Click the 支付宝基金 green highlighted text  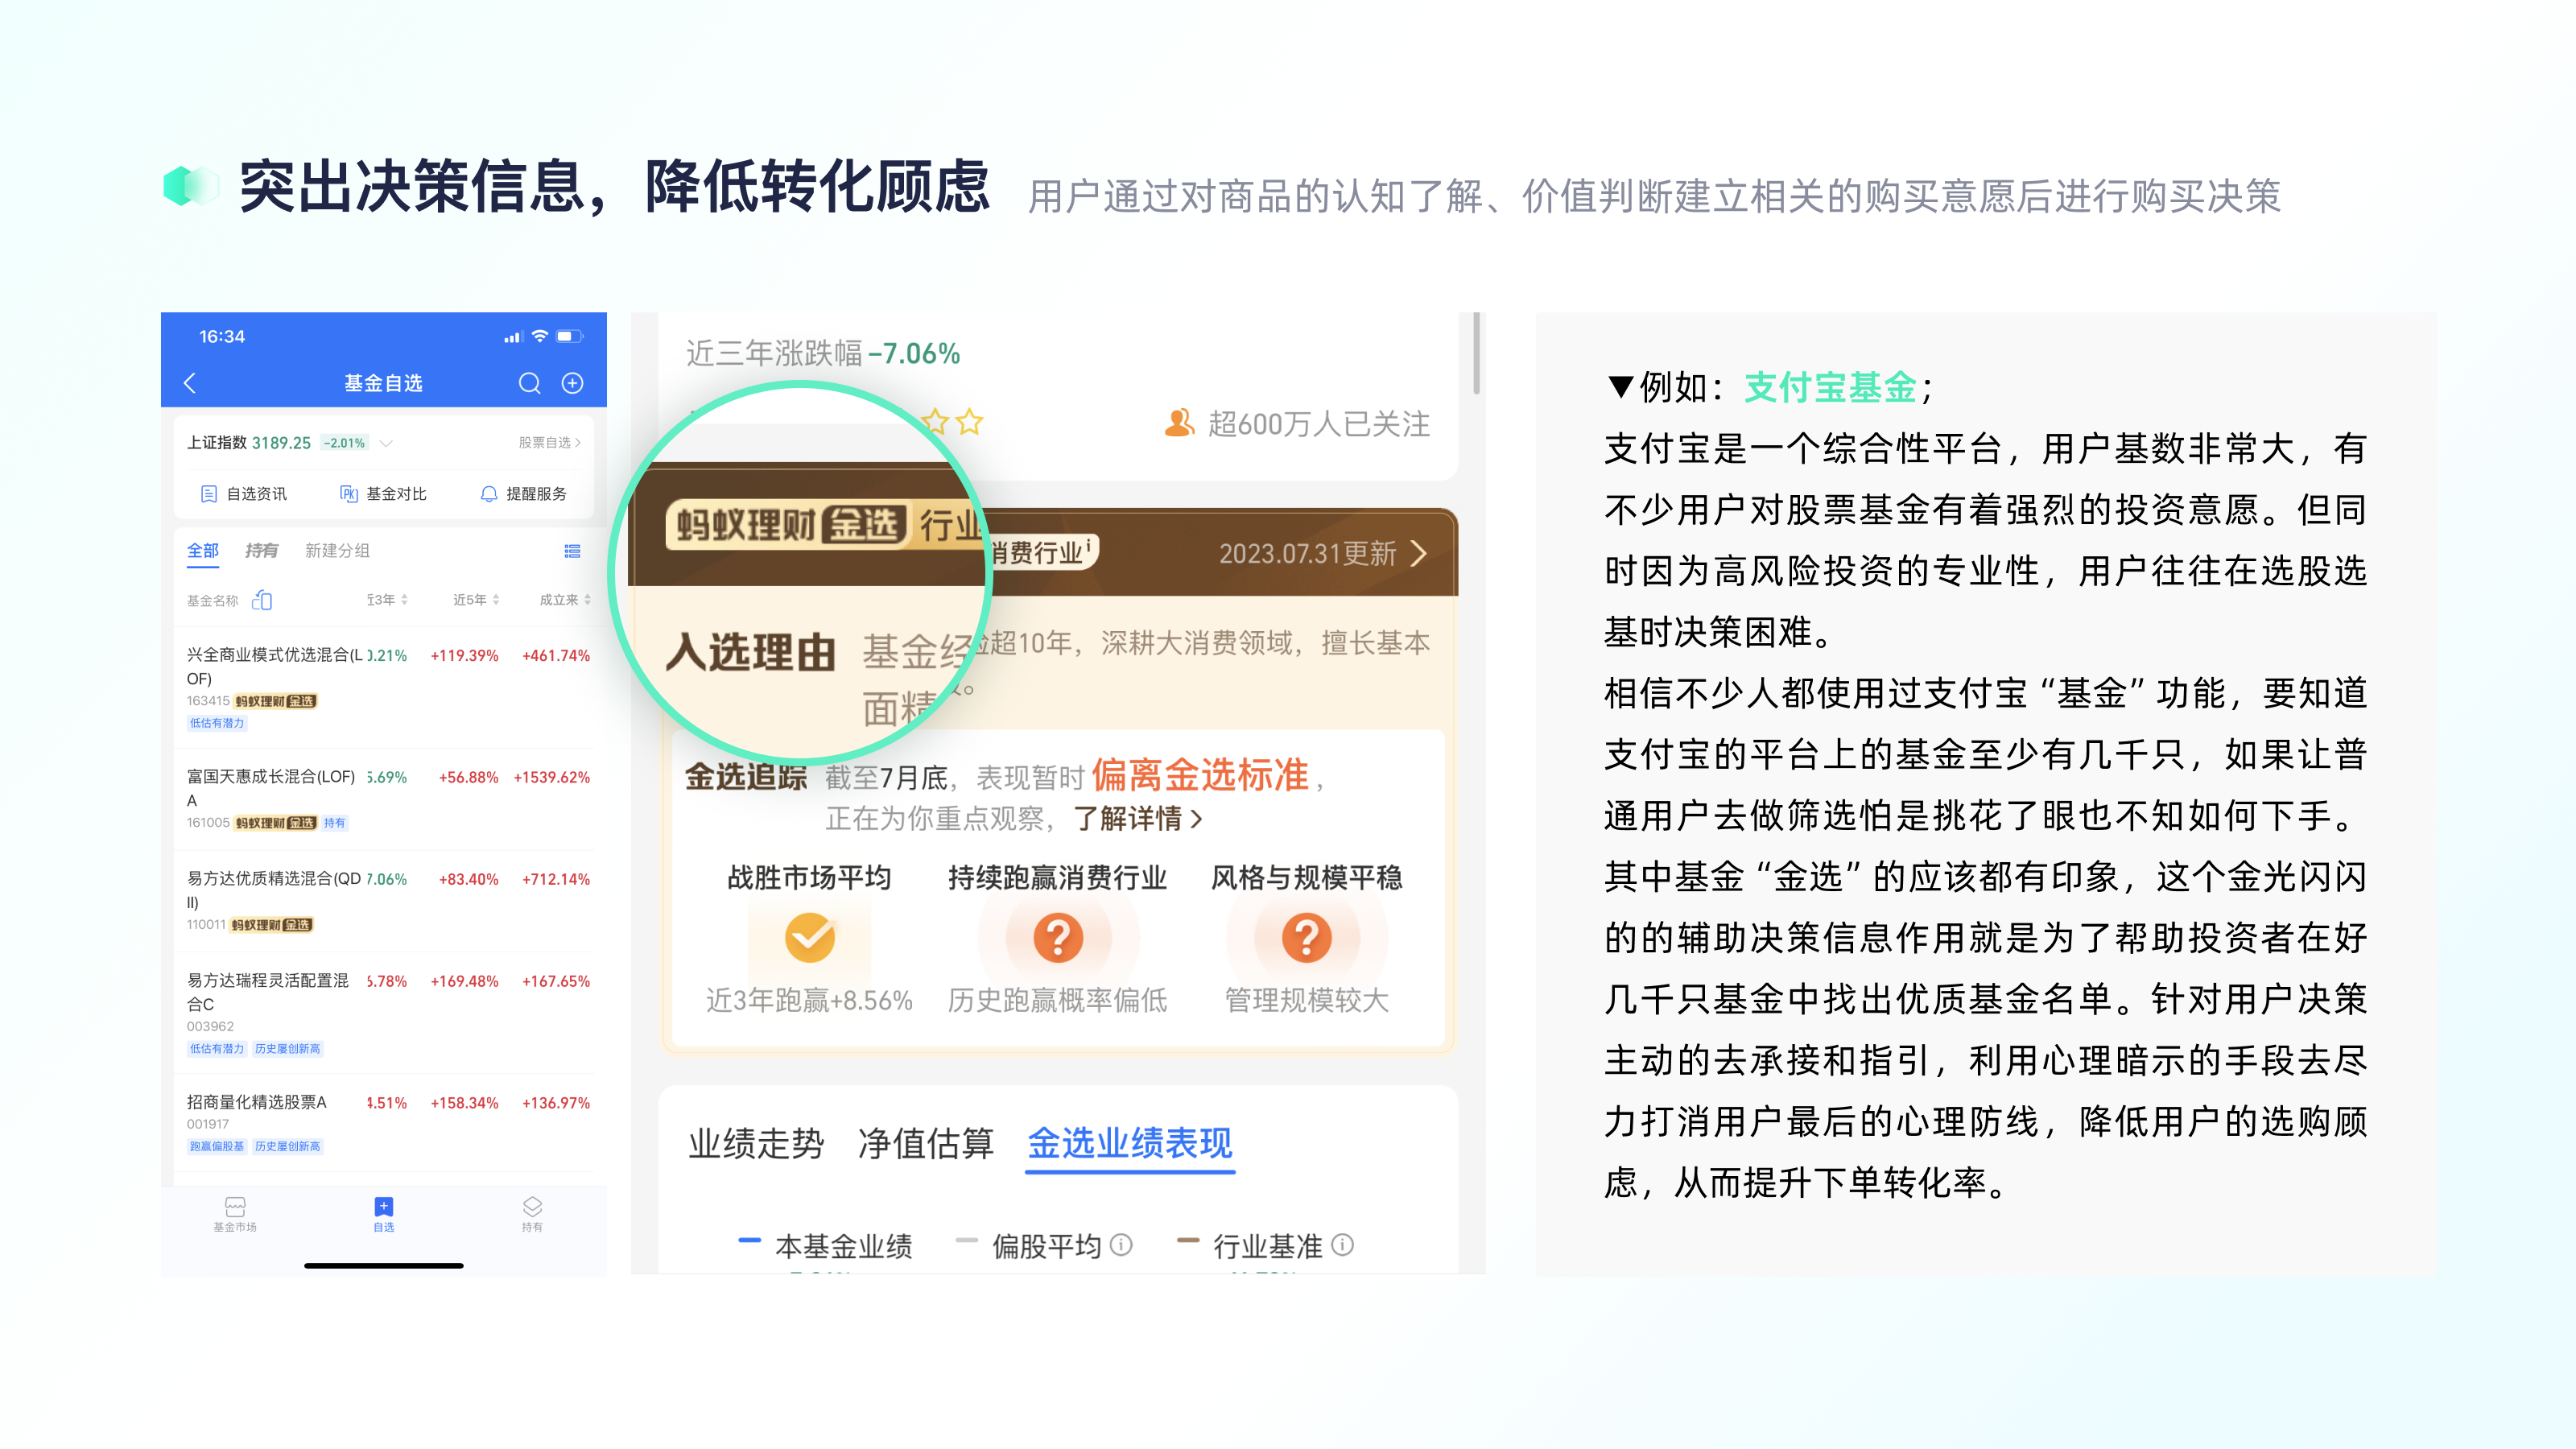tap(1830, 387)
